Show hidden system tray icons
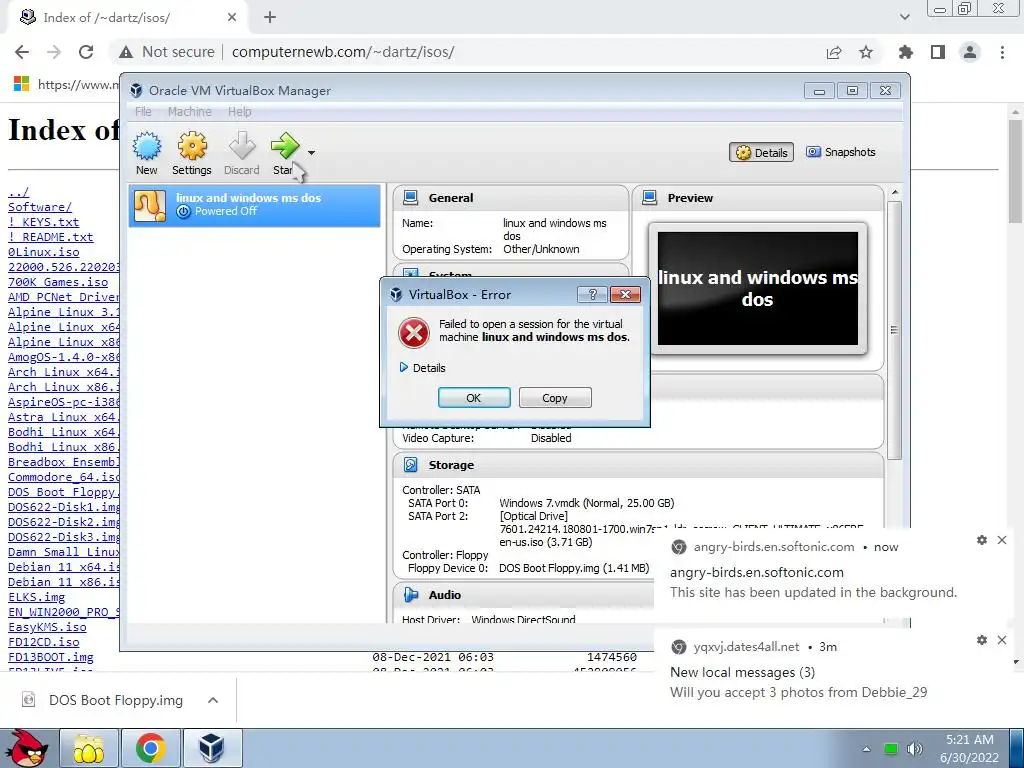Viewport: 1024px width, 768px height. [867, 749]
